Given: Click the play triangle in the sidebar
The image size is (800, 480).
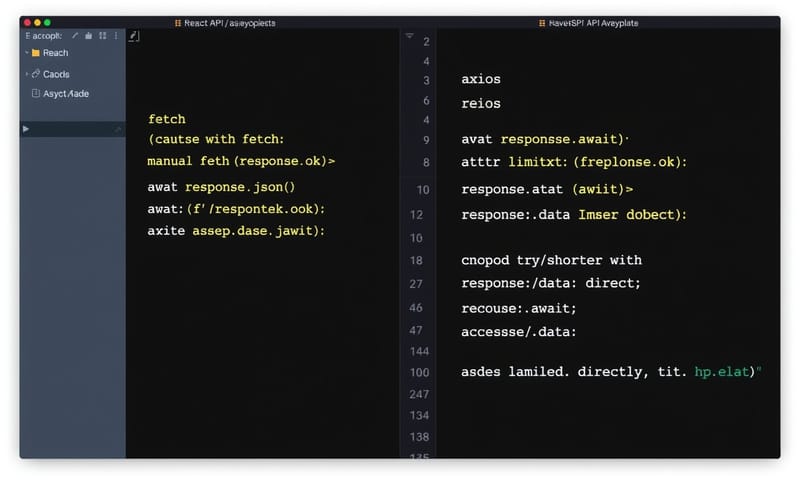Looking at the screenshot, I should click(x=26, y=129).
